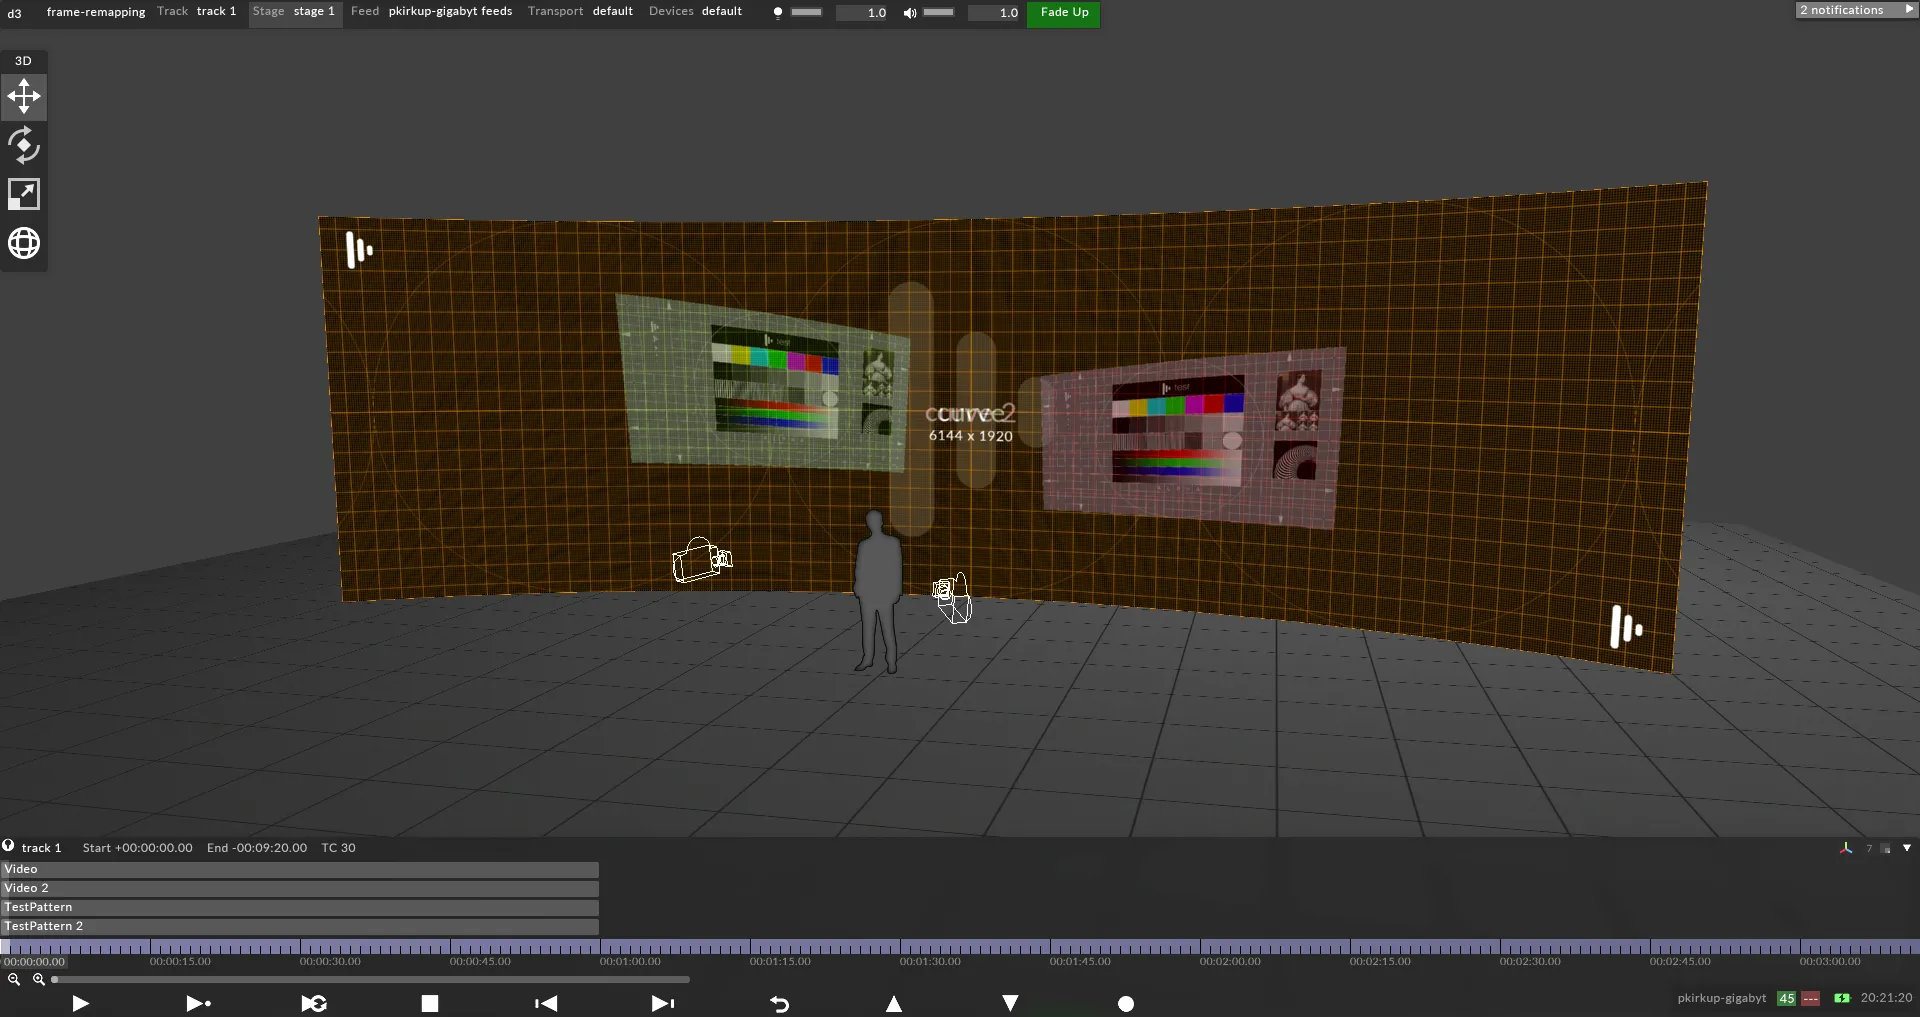Click the XYZ axis gizmo icon
The image size is (1920, 1017).
[x=1846, y=848]
